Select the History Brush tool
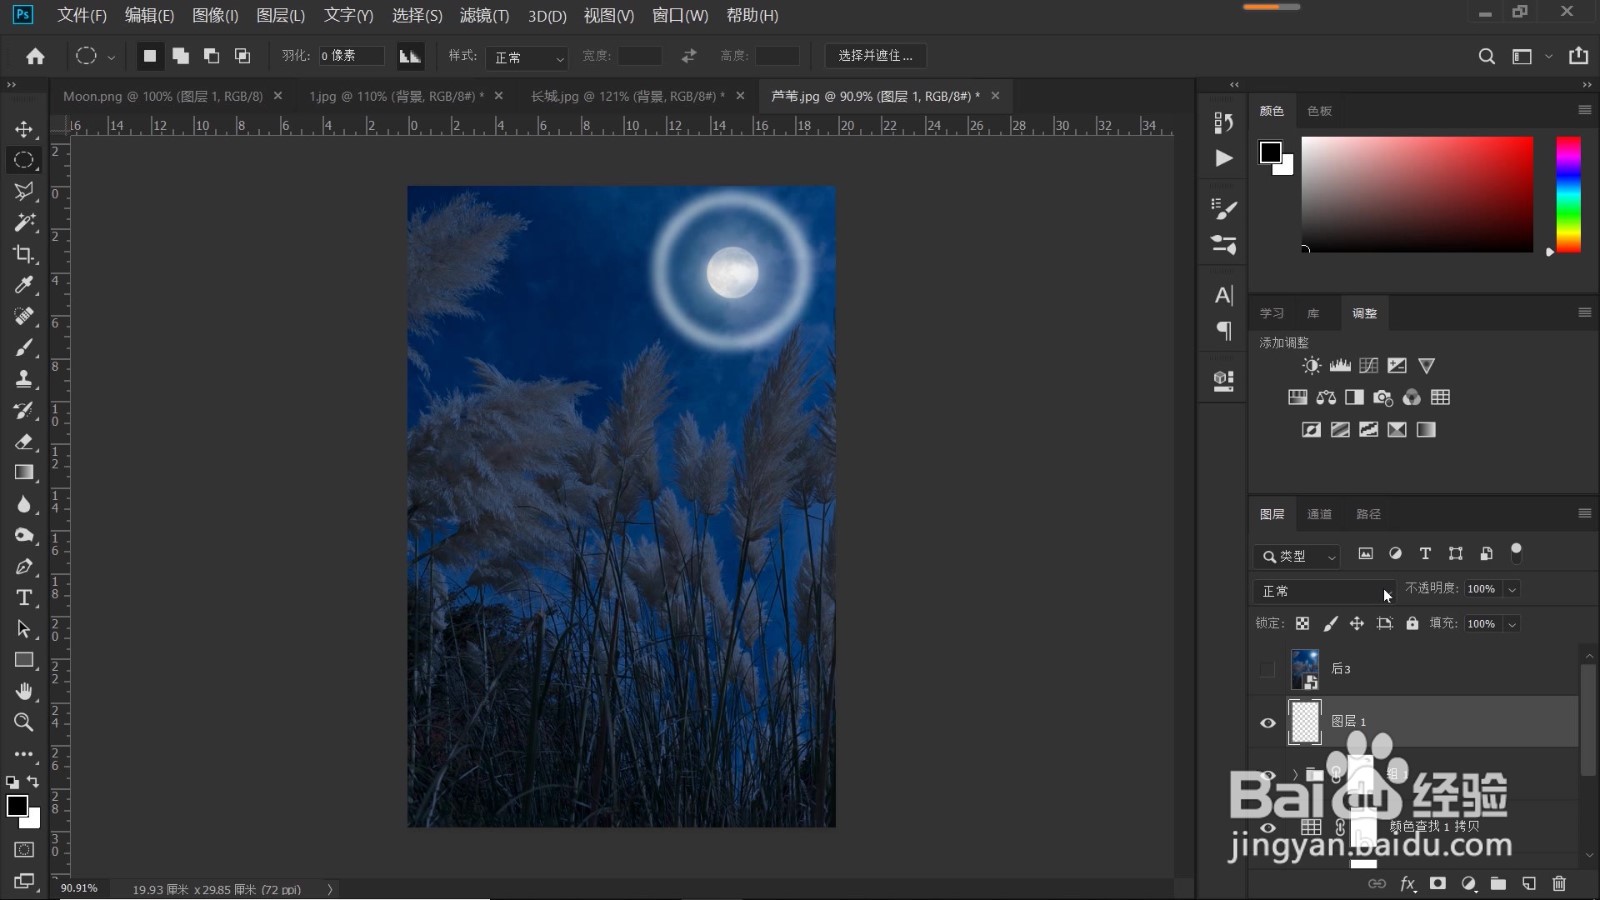 24,410
